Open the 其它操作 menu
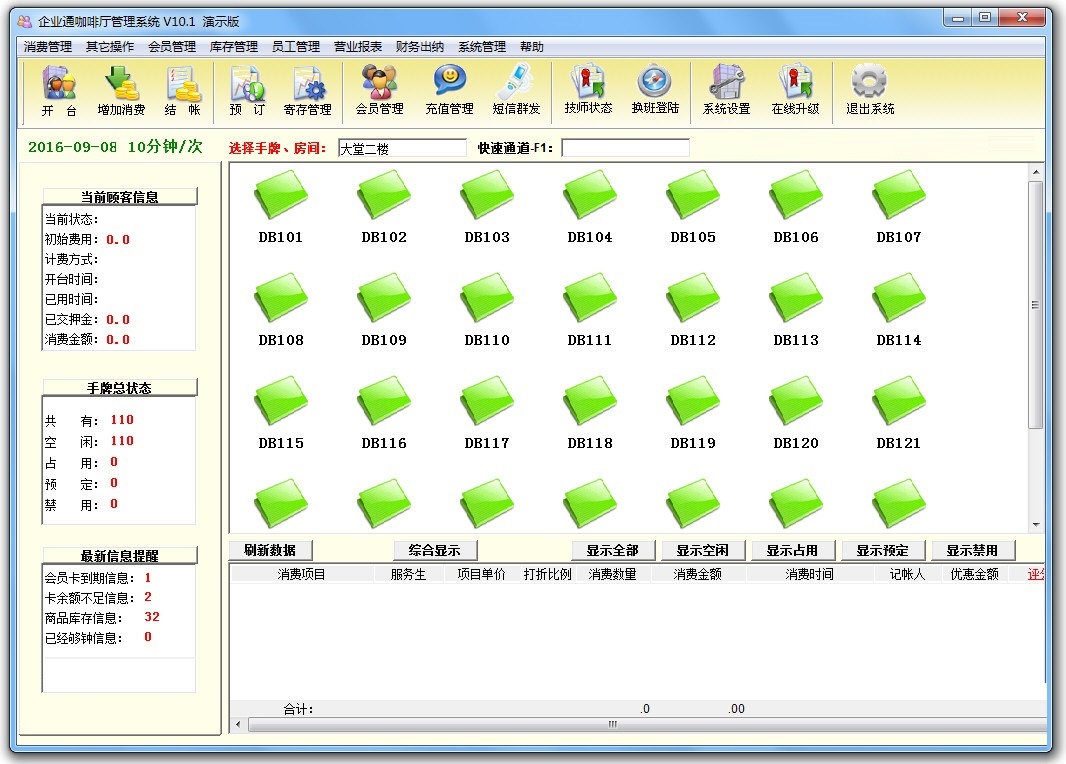Viewport: 1066px width, 764px height. click(109, 46)
